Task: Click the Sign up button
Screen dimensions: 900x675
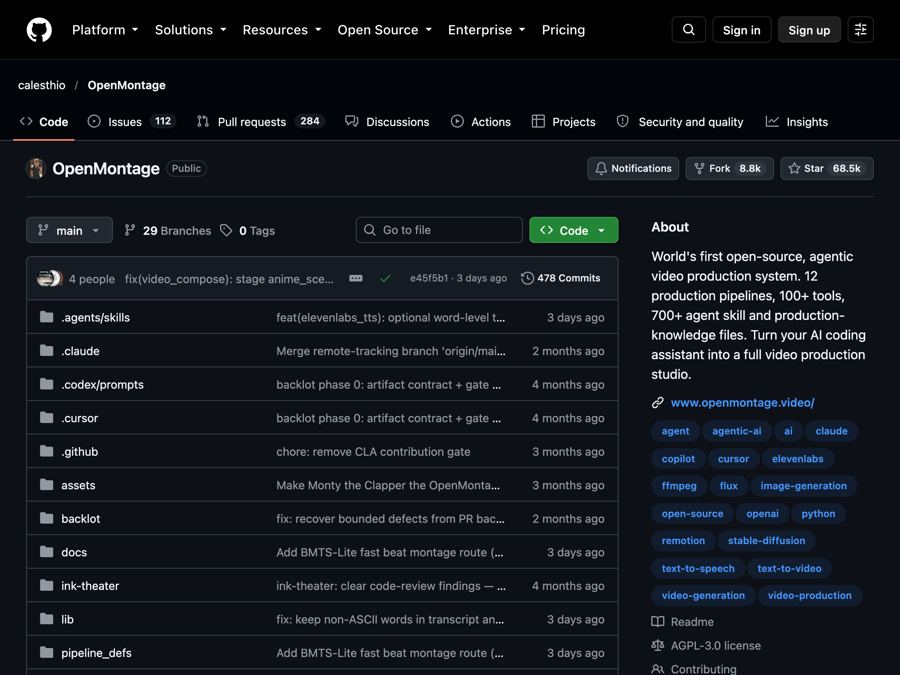Action: tap(809, 30)
